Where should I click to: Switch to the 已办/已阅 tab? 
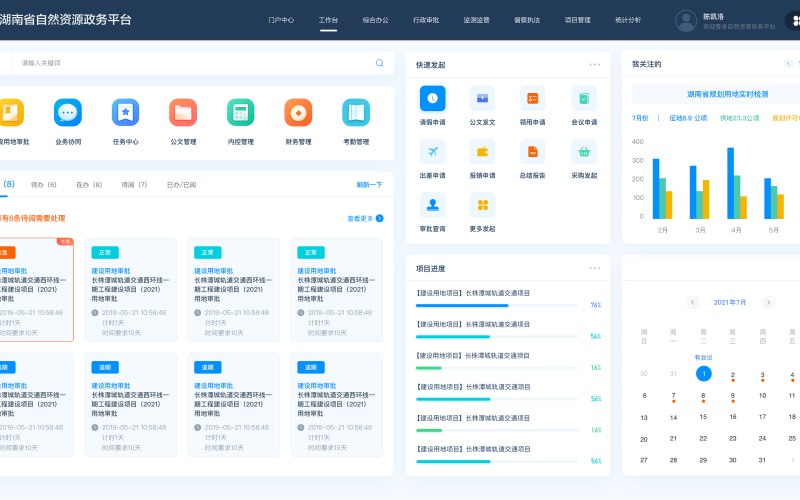pos(182,185)
